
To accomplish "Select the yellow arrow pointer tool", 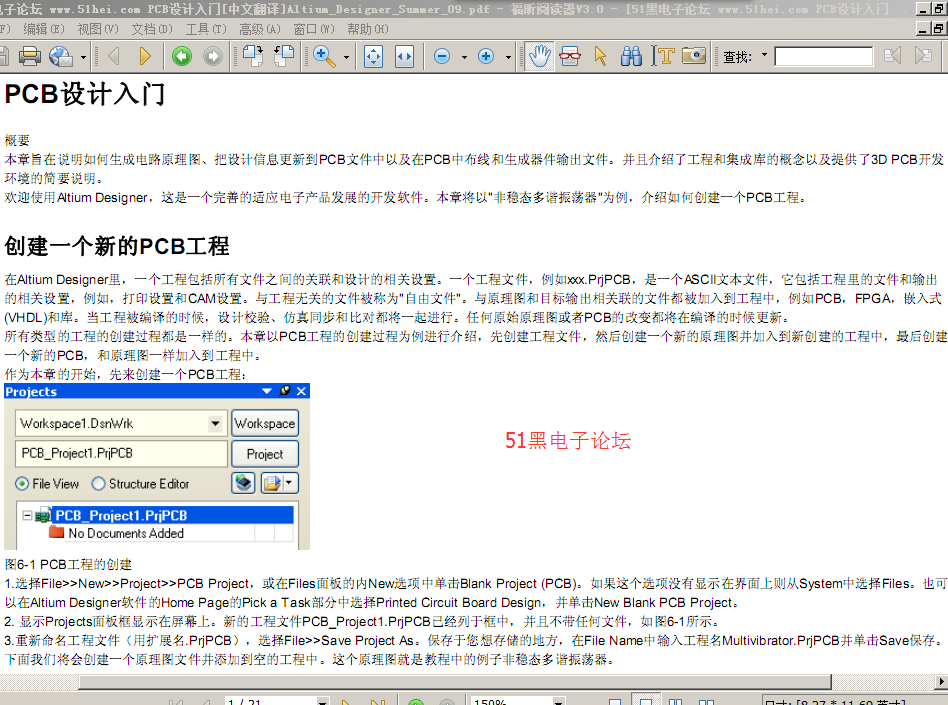I will [x=600, y=56].
